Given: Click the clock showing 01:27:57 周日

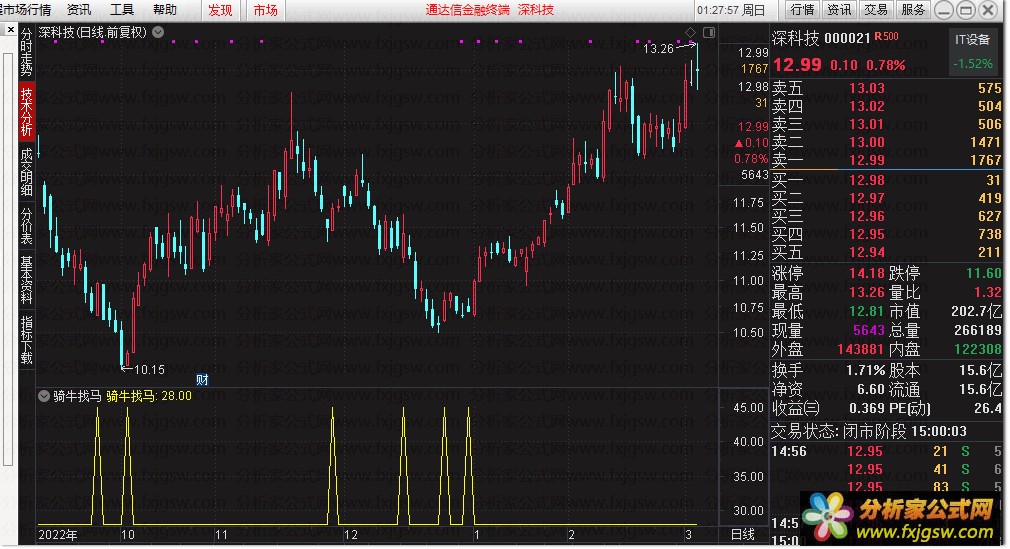Looking at the screenshot, I should [731, 10].
